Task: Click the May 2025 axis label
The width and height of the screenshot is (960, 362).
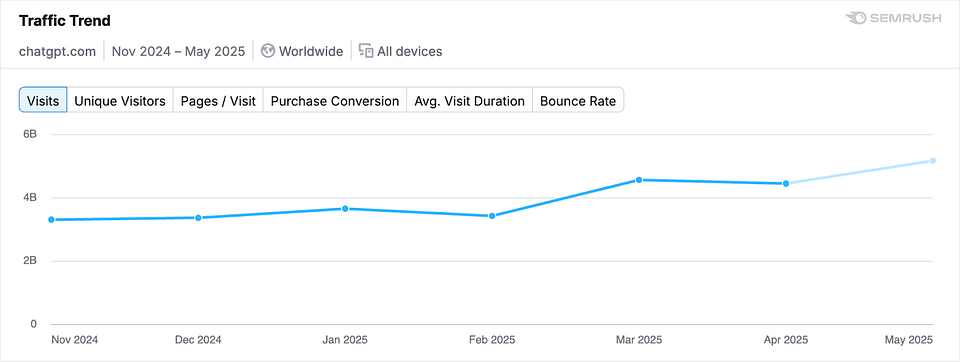Action: (x=909, y=339)
